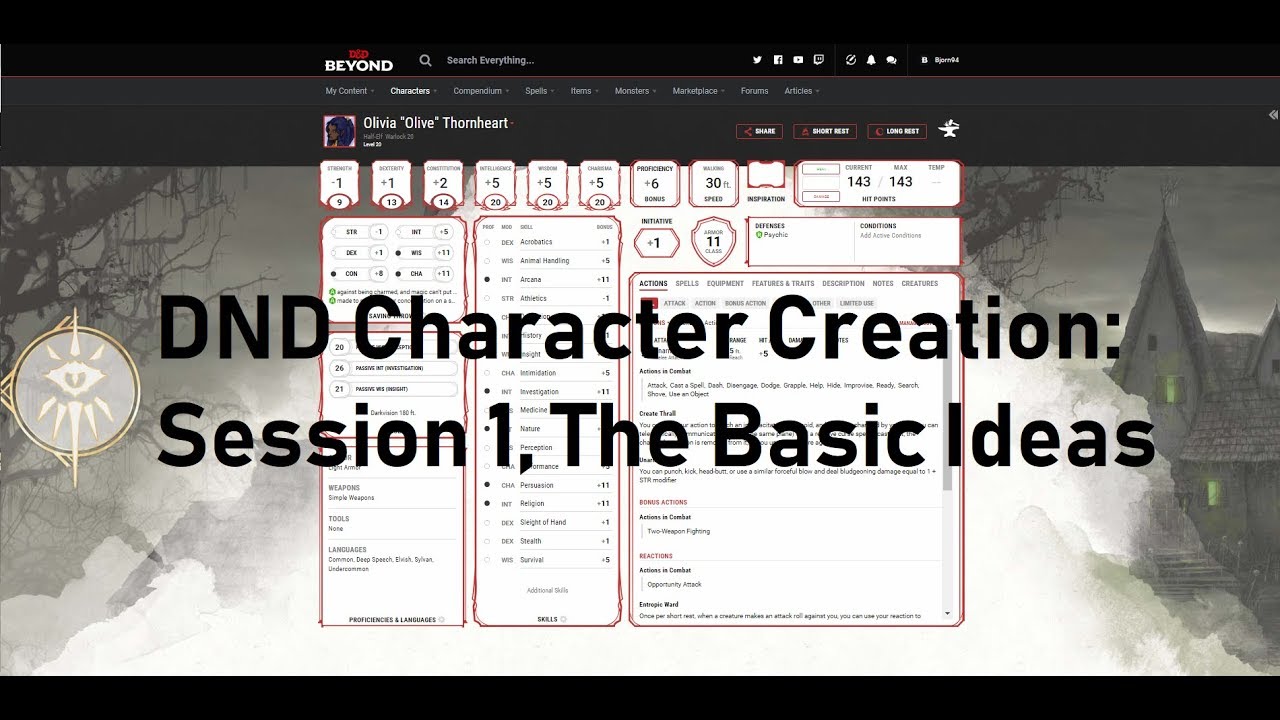Switch to the Description tab
1280x720 pixels.
pyautogui.click(x=843, y=284)
